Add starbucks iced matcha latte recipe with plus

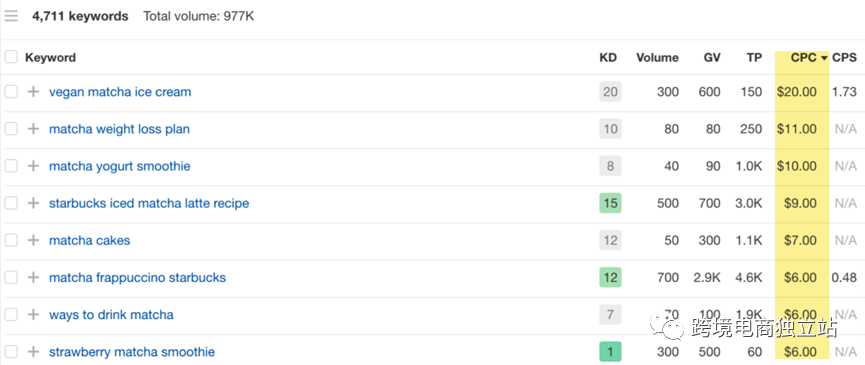point(34,203)
